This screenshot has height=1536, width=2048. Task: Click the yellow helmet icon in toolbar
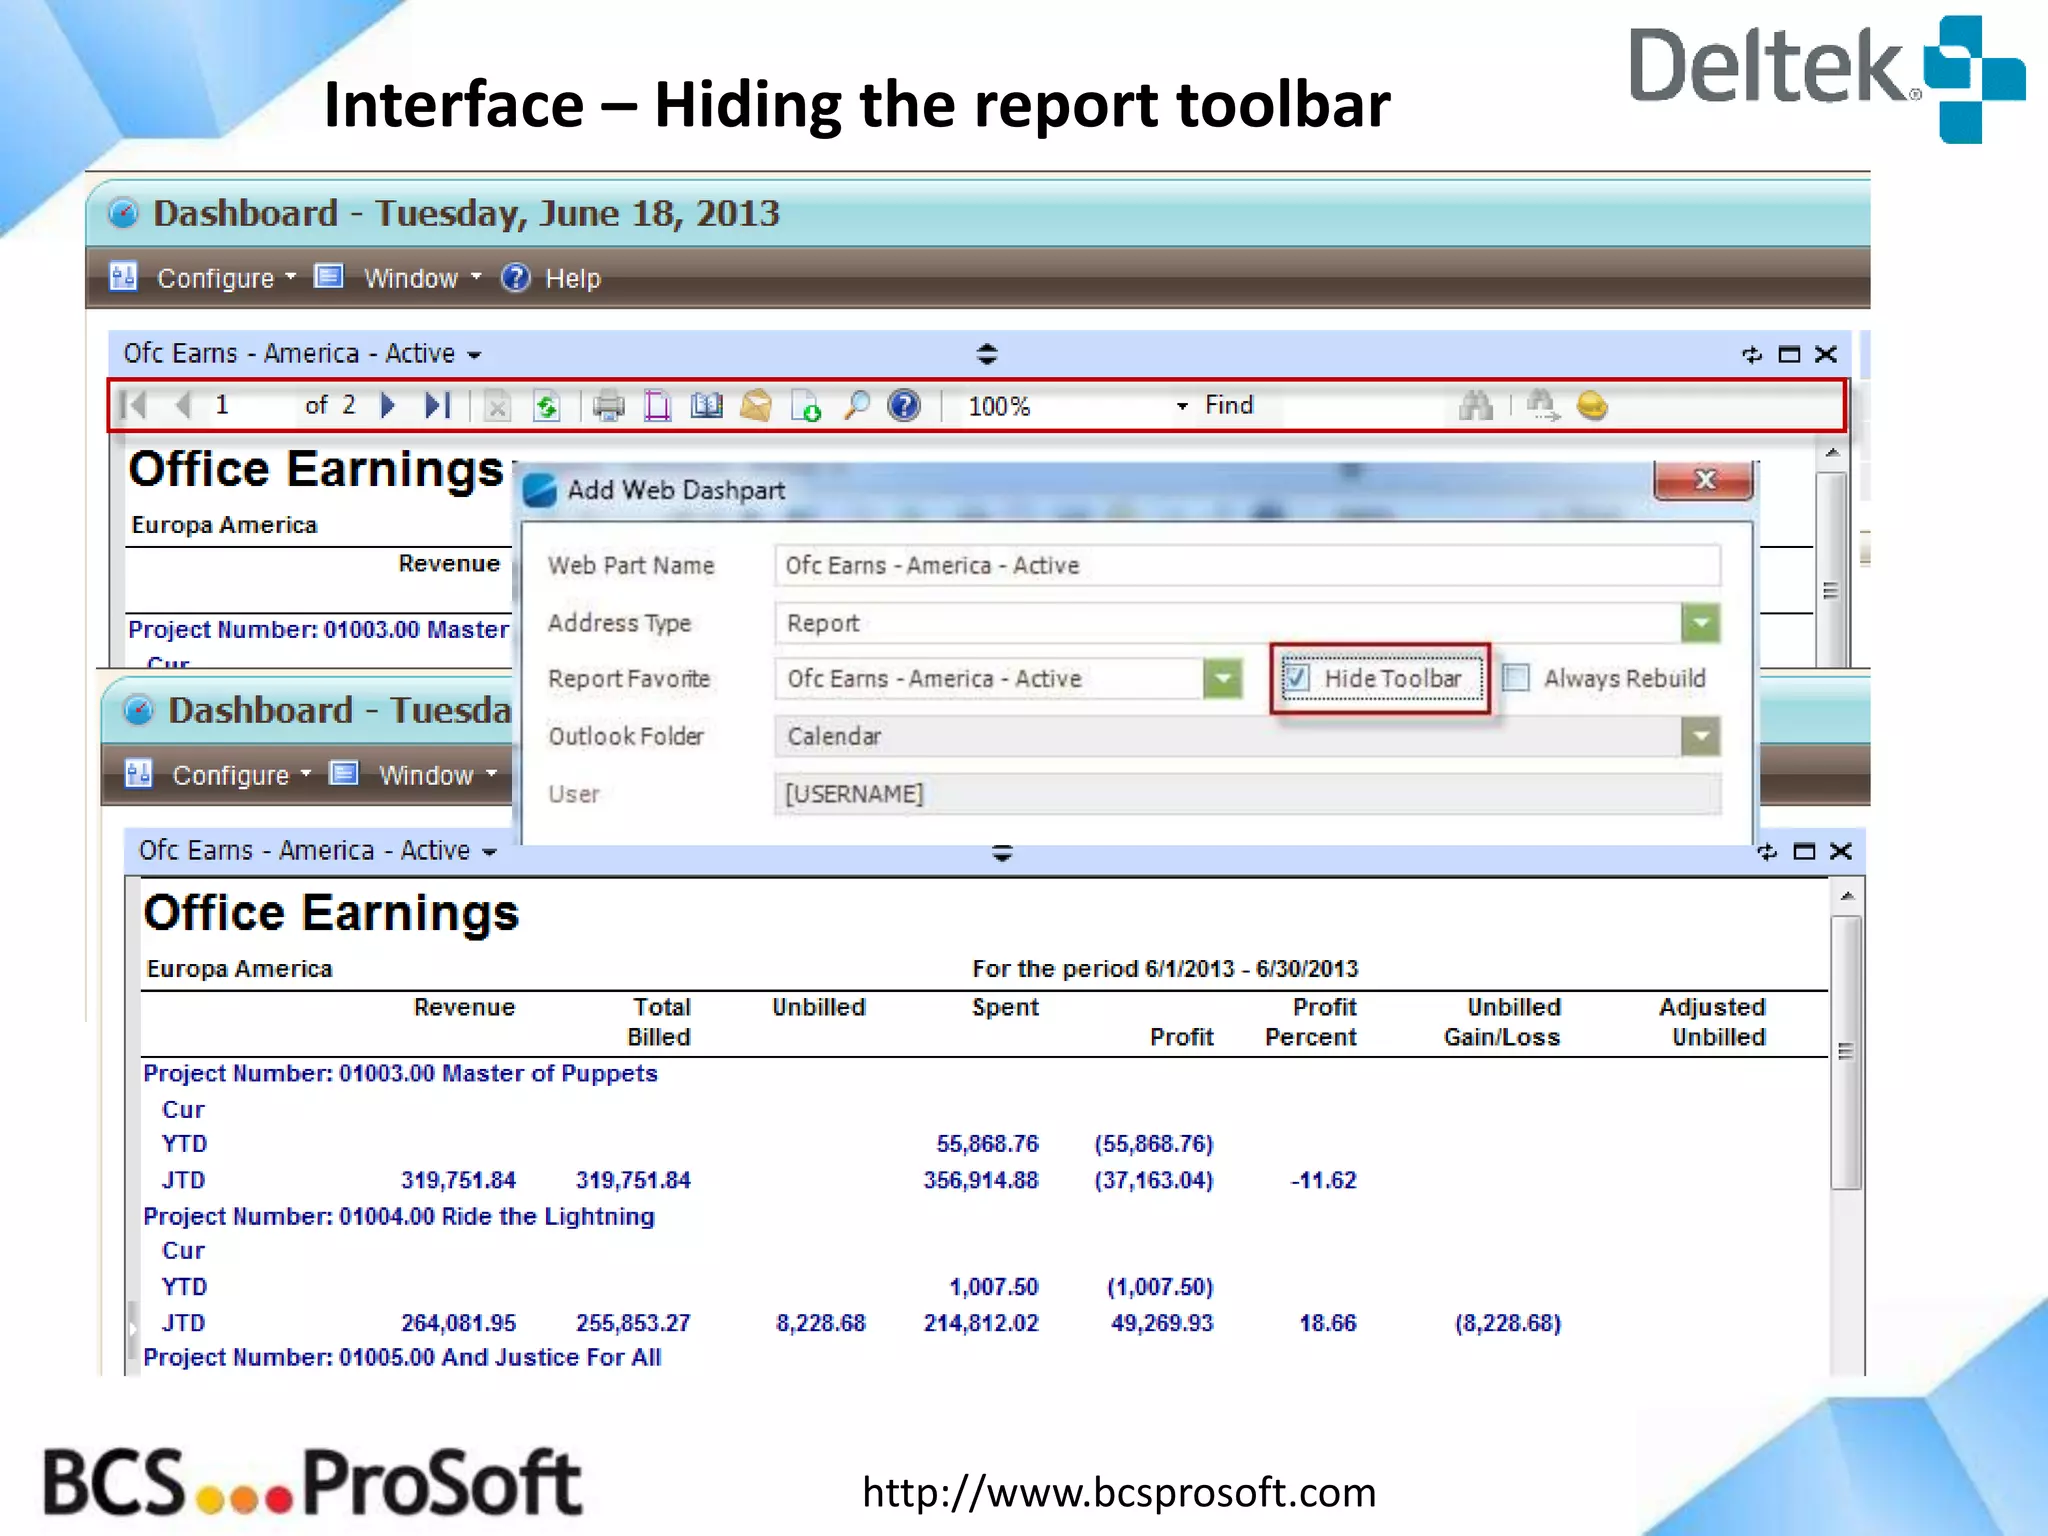(x=1592, y=405)
